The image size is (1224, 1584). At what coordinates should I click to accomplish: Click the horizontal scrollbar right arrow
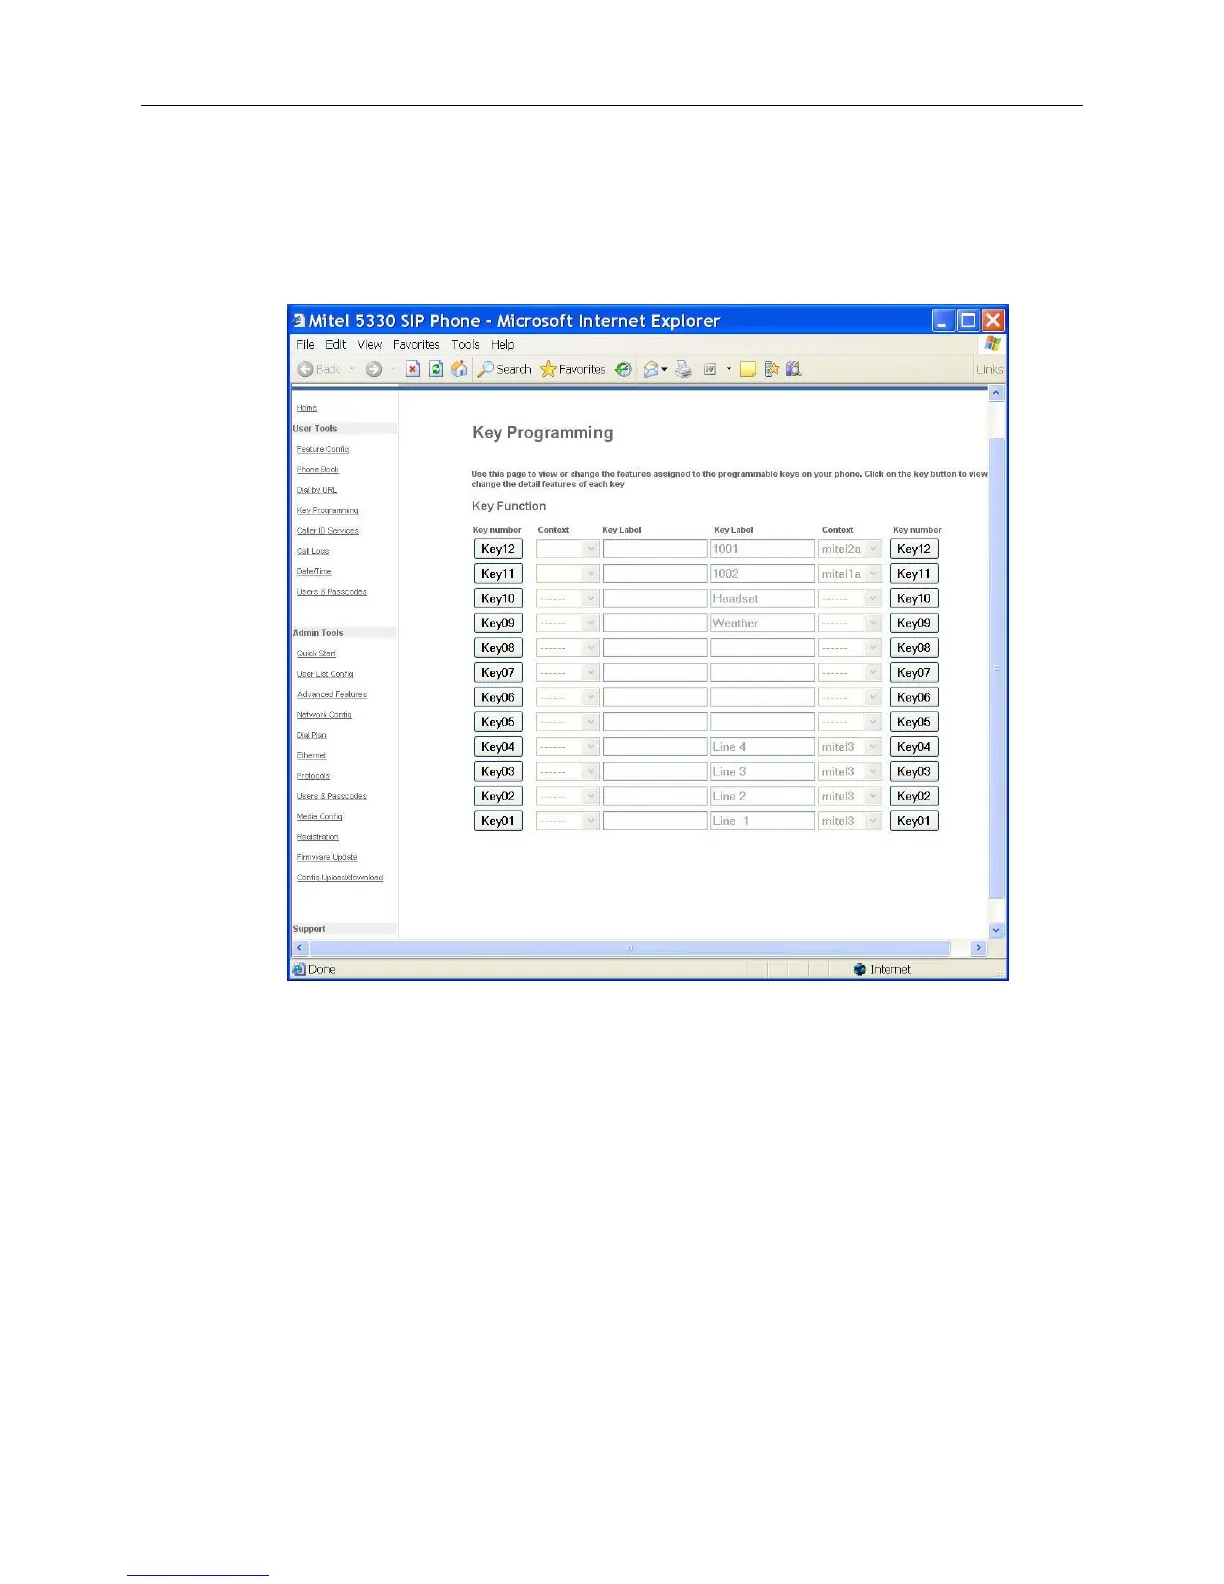[979, 948]
